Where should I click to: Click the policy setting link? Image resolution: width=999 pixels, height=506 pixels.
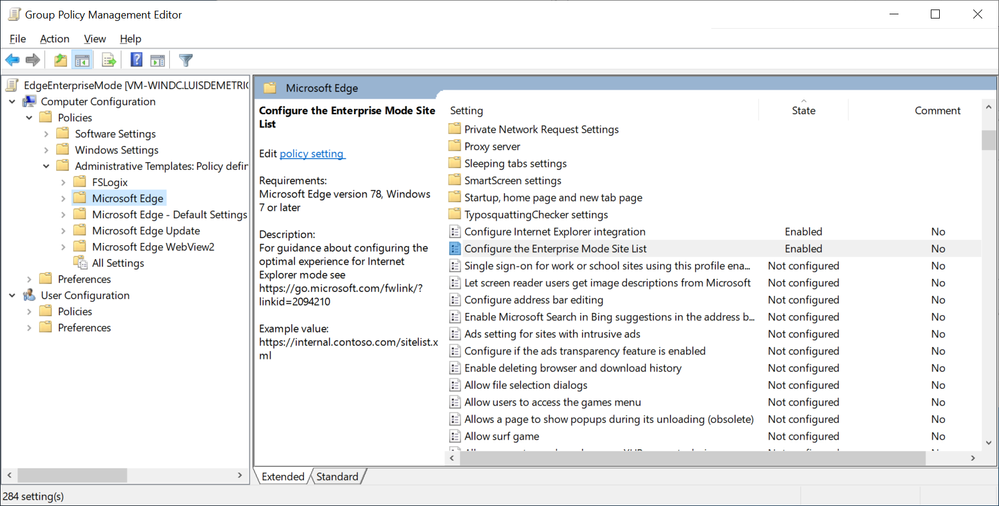pyautogui.click(x=312, y=154)
